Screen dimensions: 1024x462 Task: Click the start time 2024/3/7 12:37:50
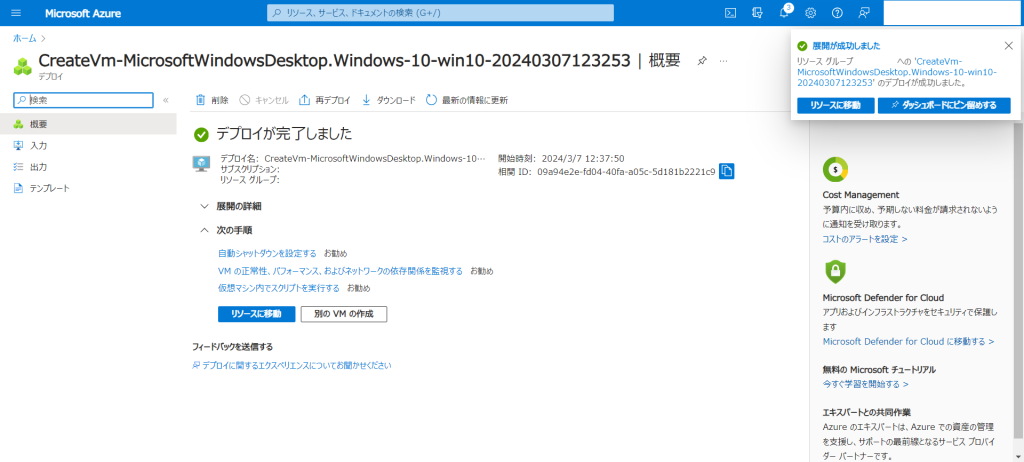[581, 158]
